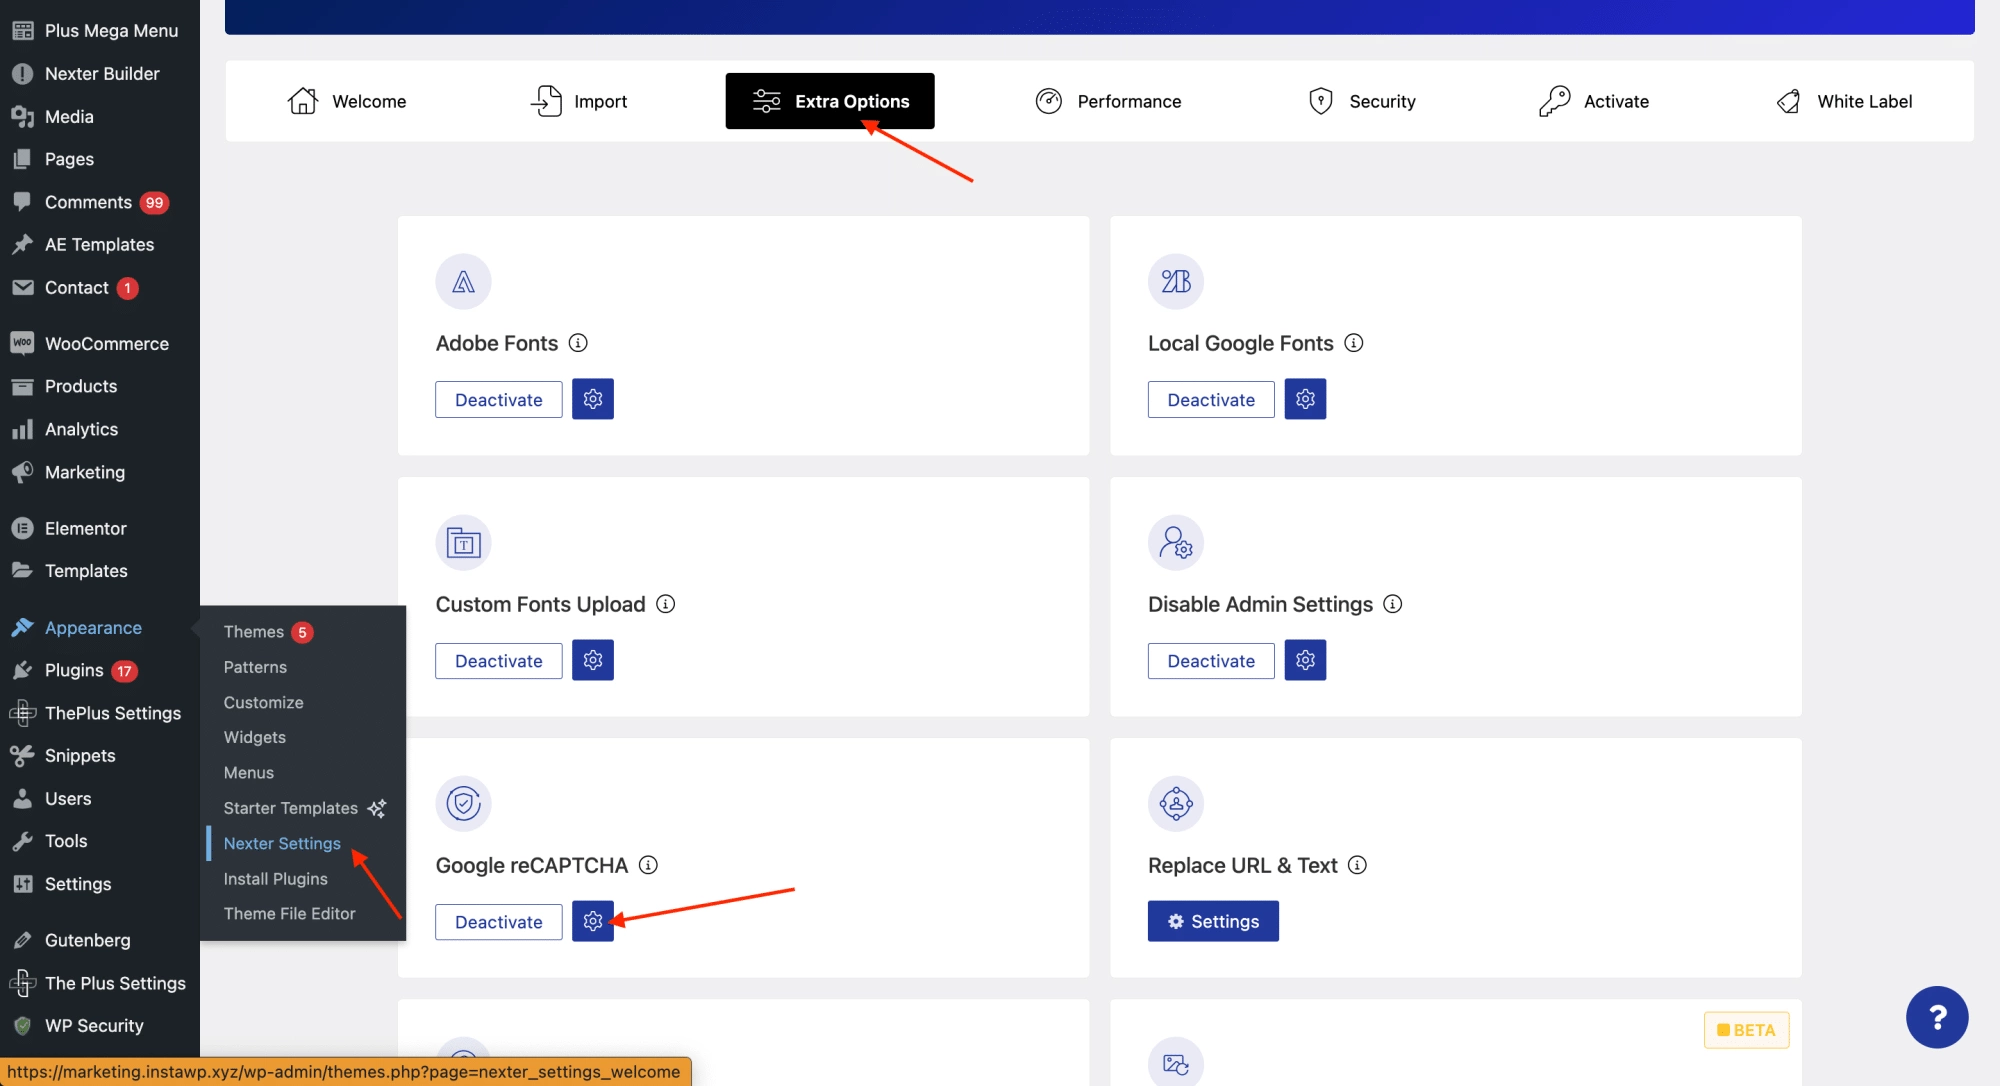Deactivate Google reCAPTCHA
2000x1086 pixels.
click(x=499, y=921)
